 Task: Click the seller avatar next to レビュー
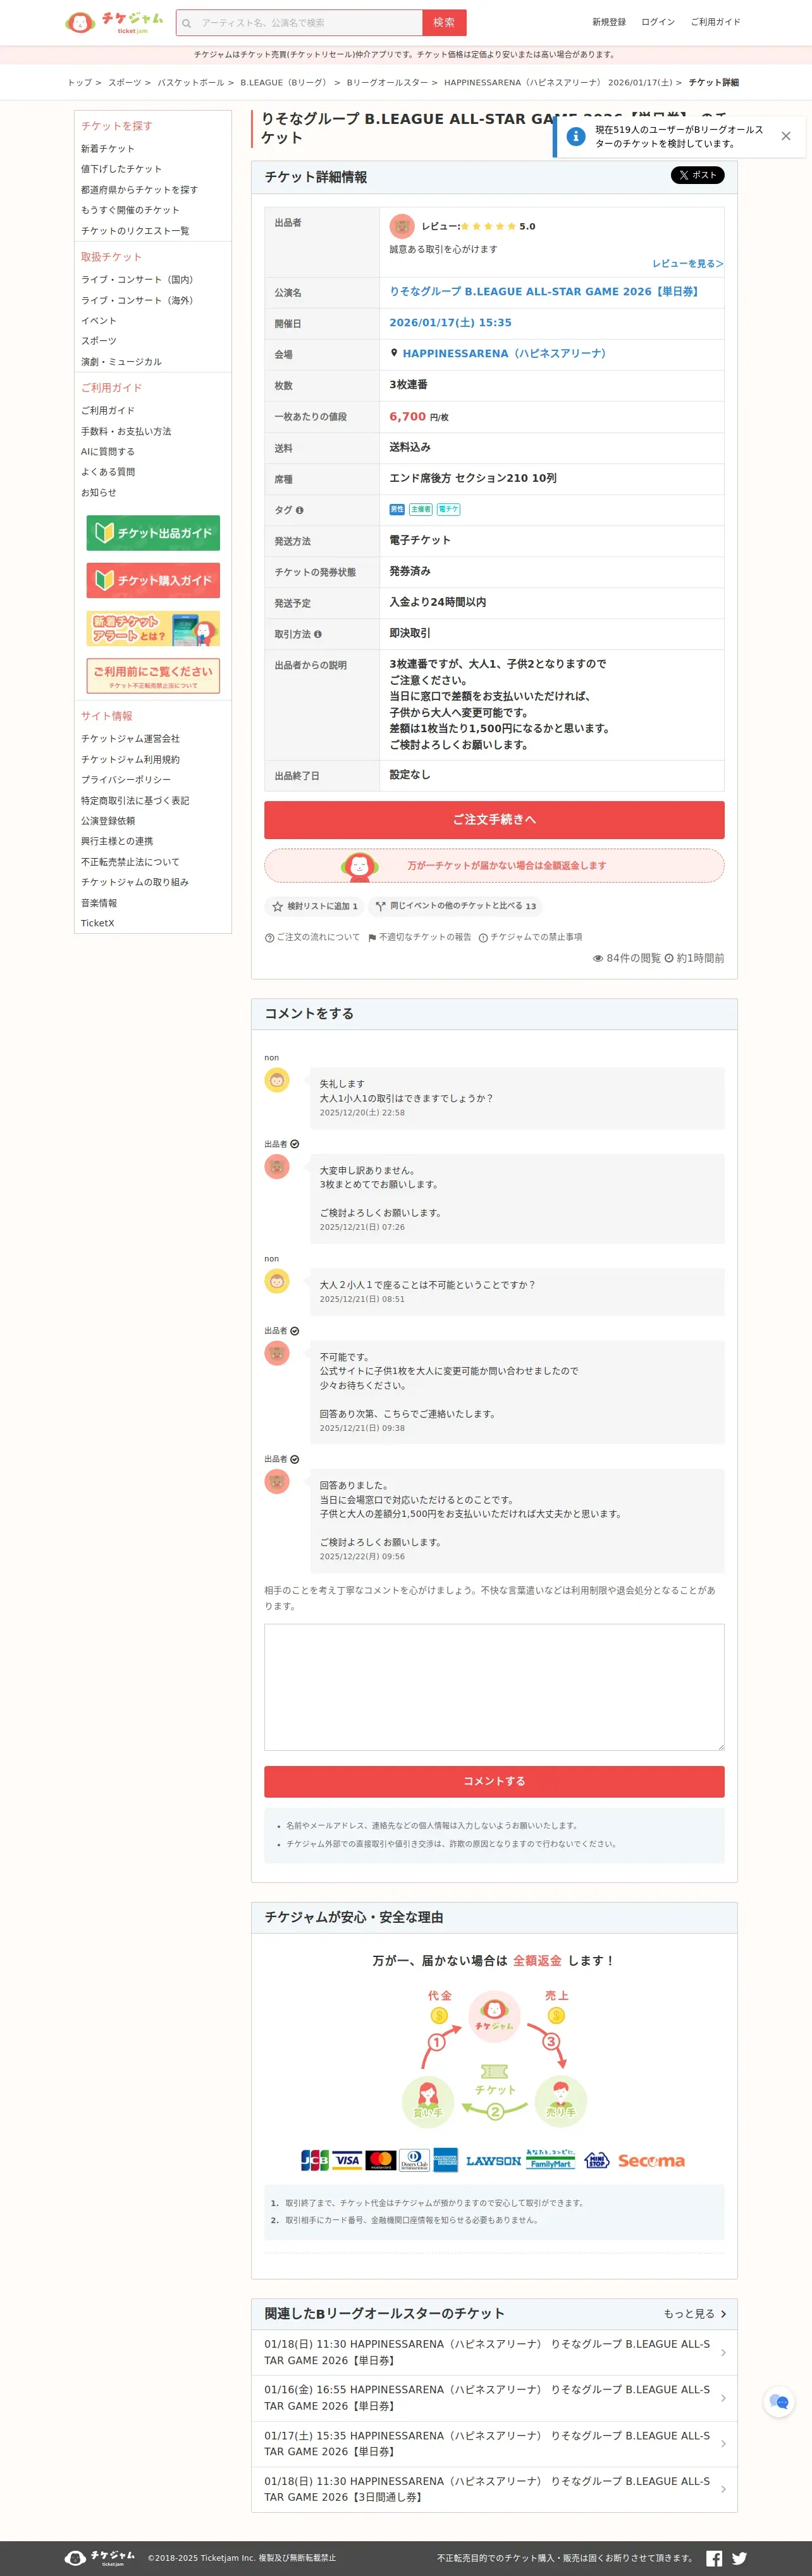[402, 226]
